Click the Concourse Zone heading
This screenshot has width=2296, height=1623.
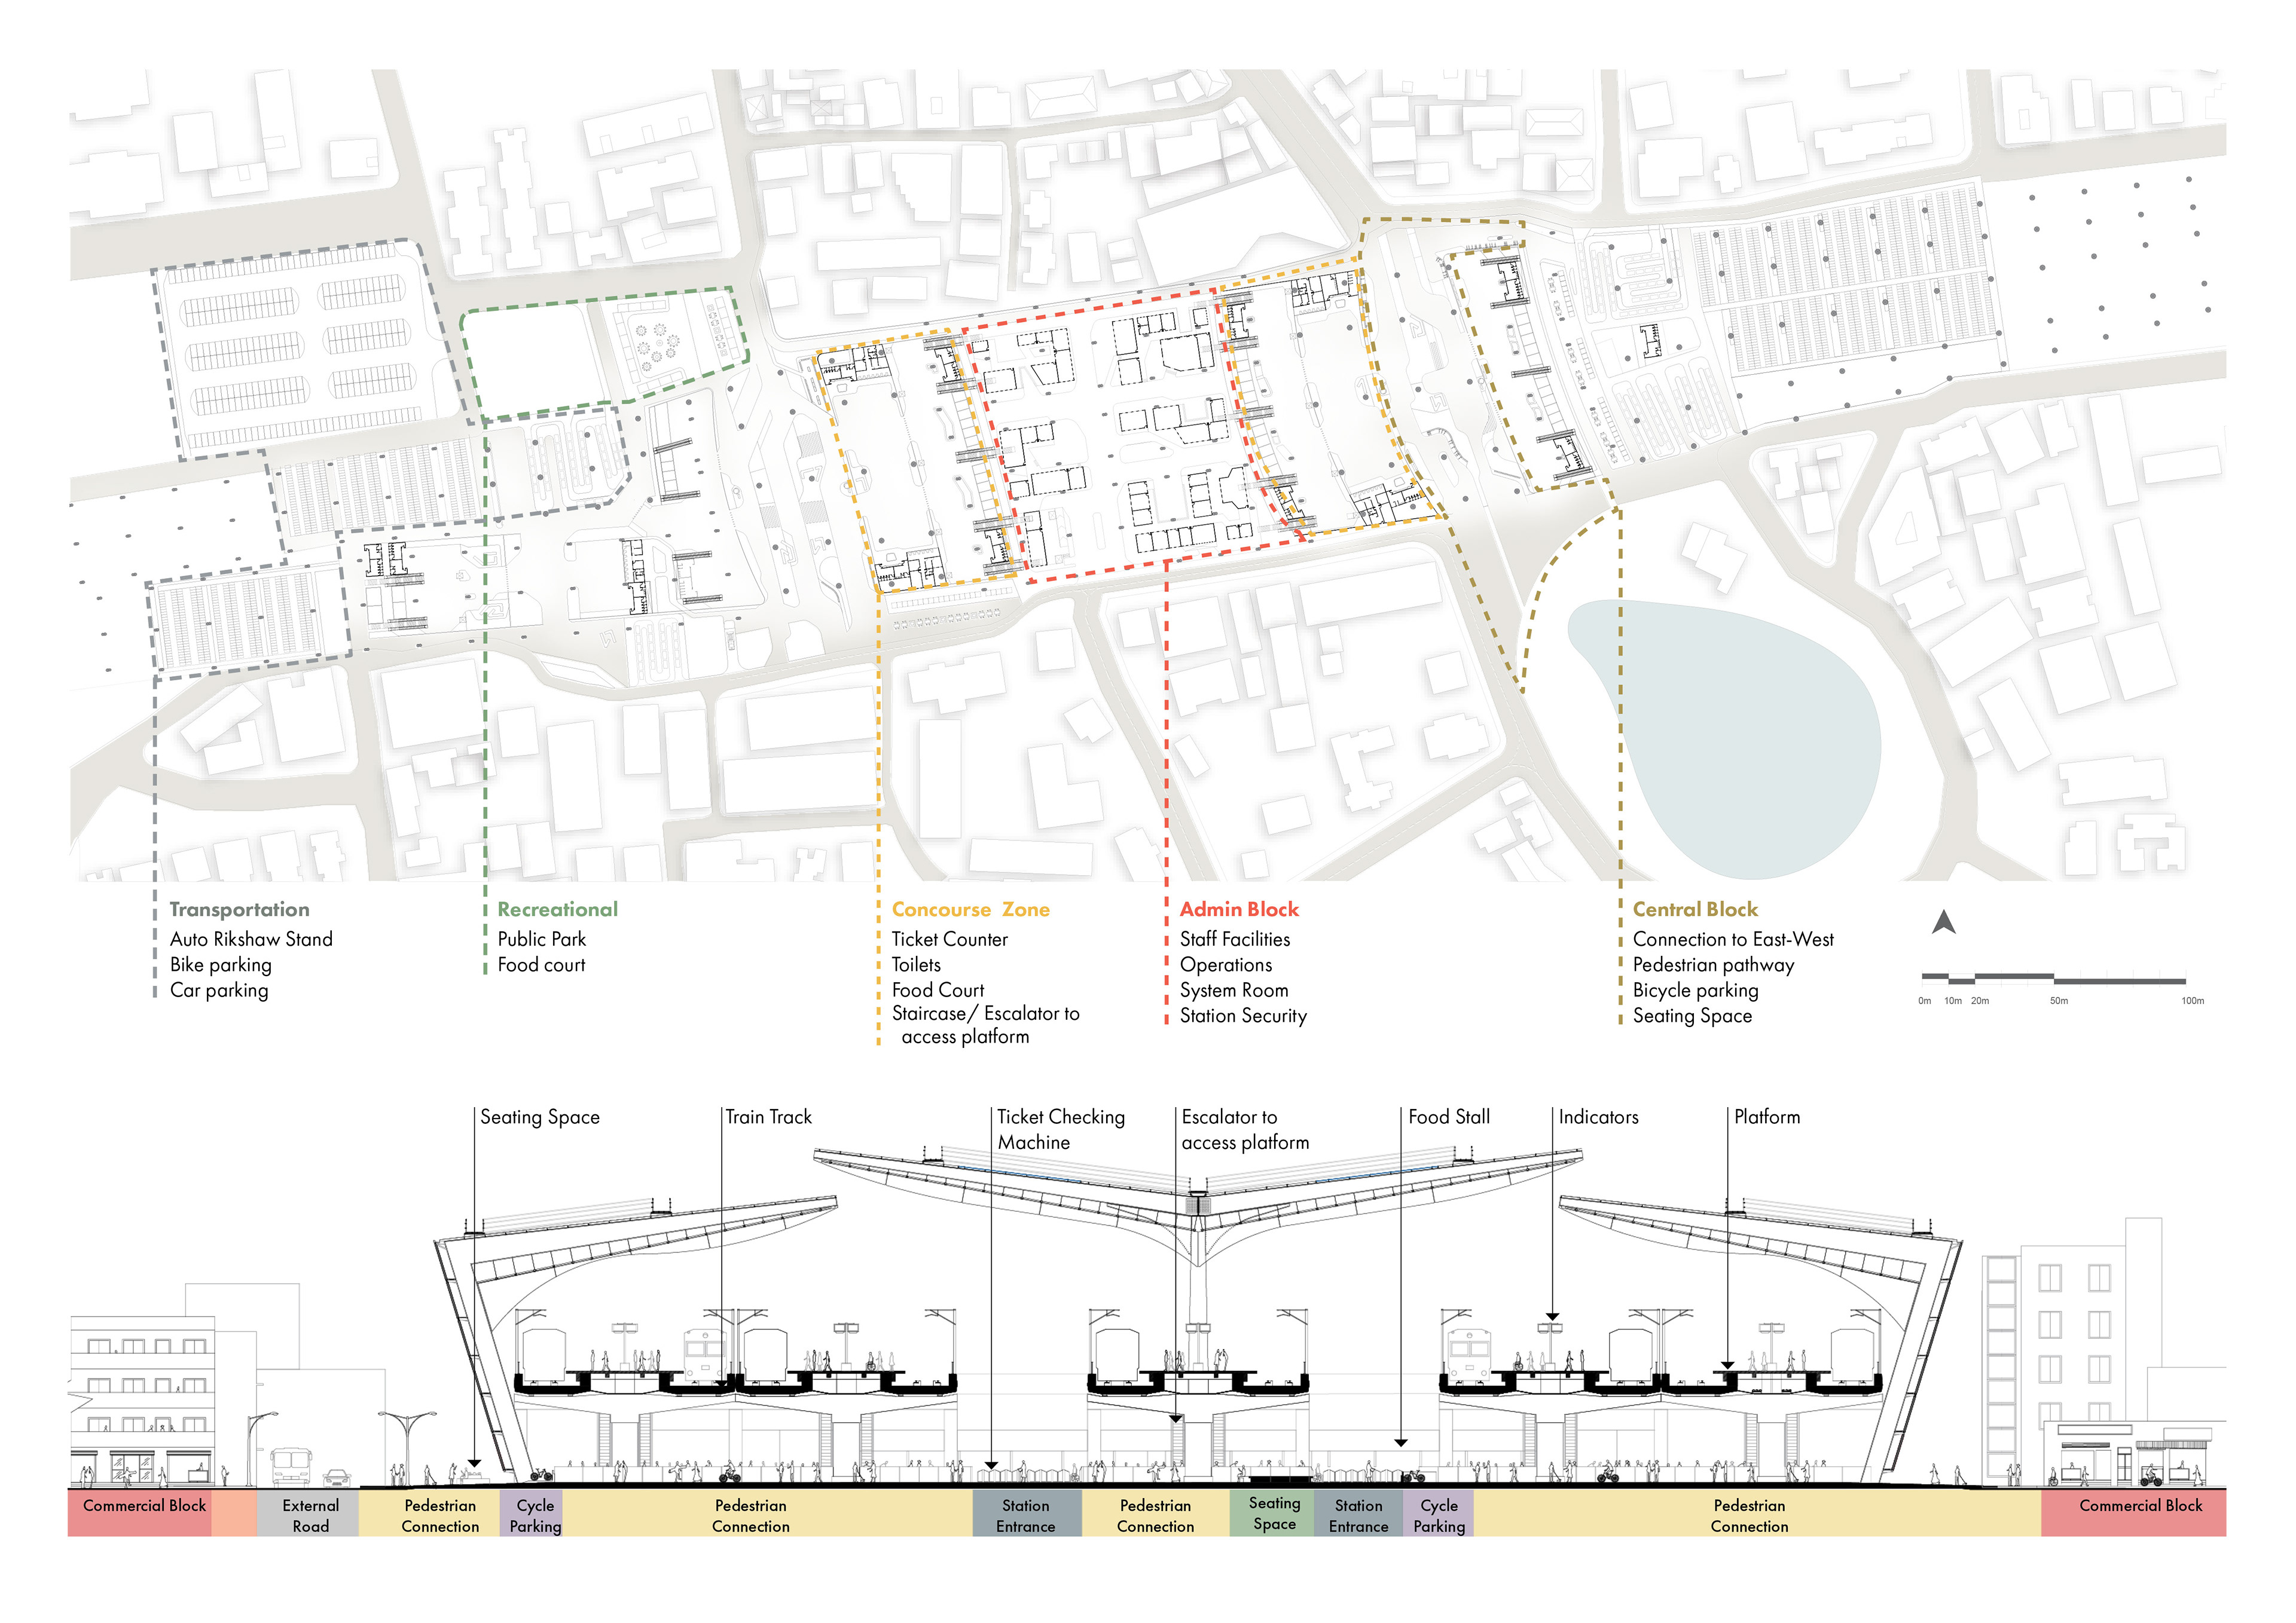tap(970, 909)
